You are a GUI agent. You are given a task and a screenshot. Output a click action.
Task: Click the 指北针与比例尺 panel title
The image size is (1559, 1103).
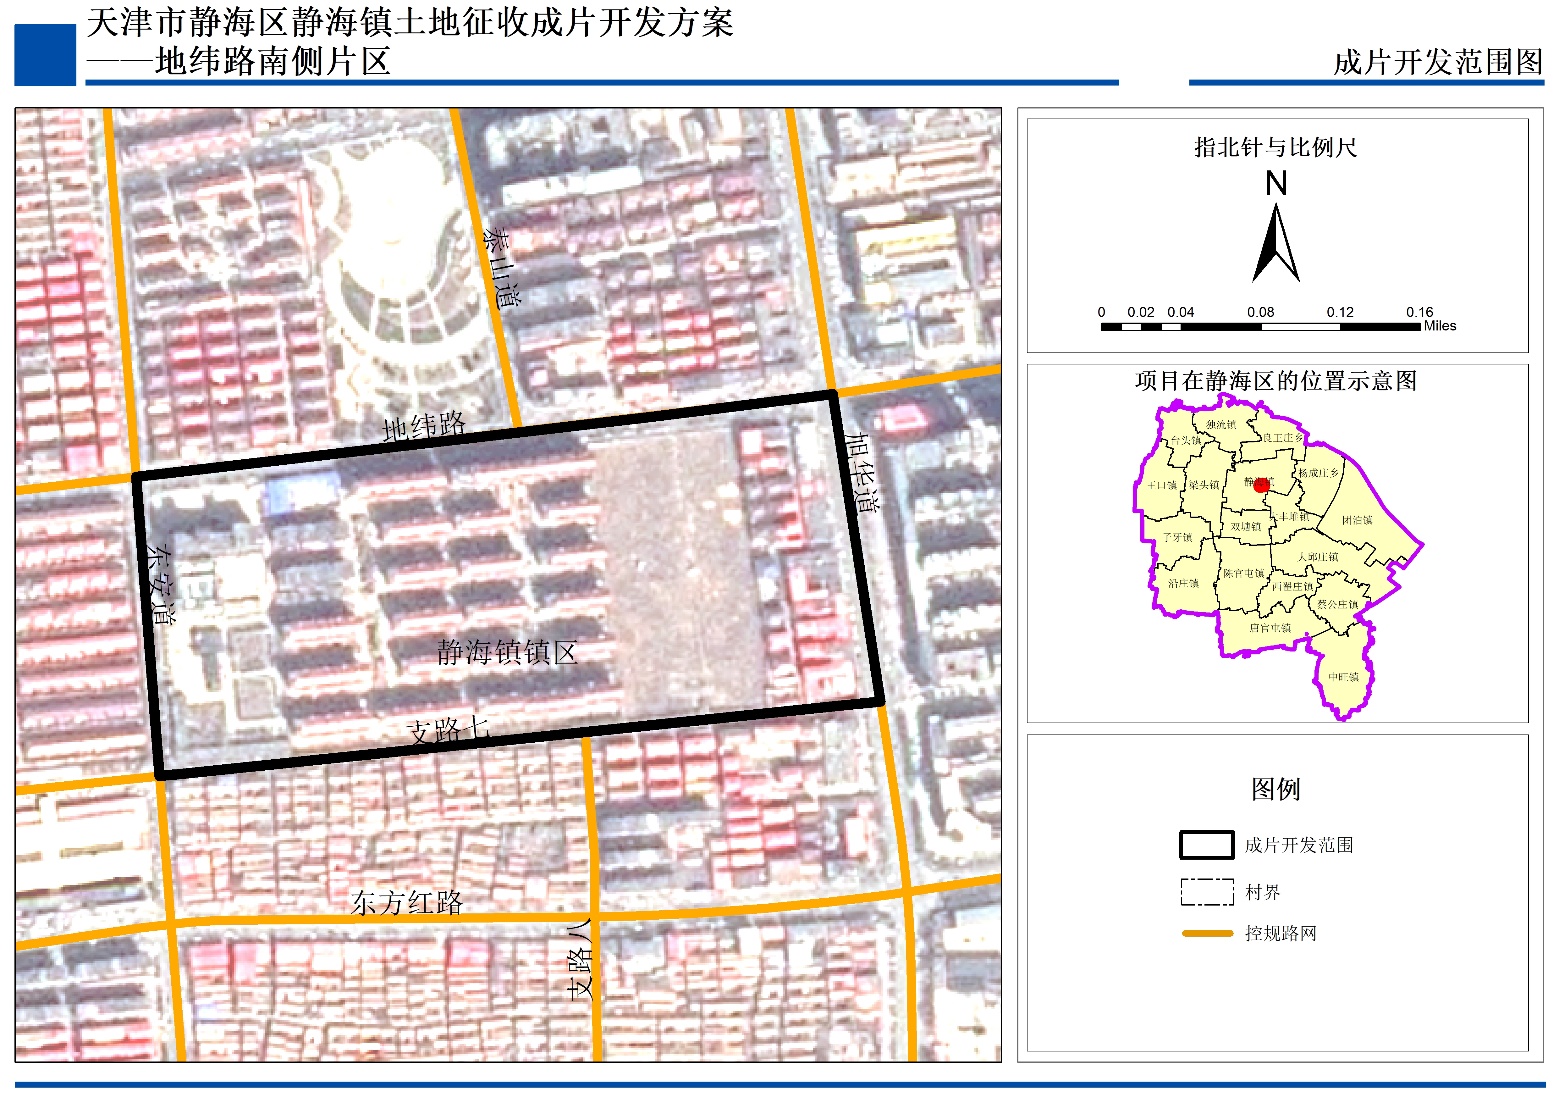[1275, 148]
